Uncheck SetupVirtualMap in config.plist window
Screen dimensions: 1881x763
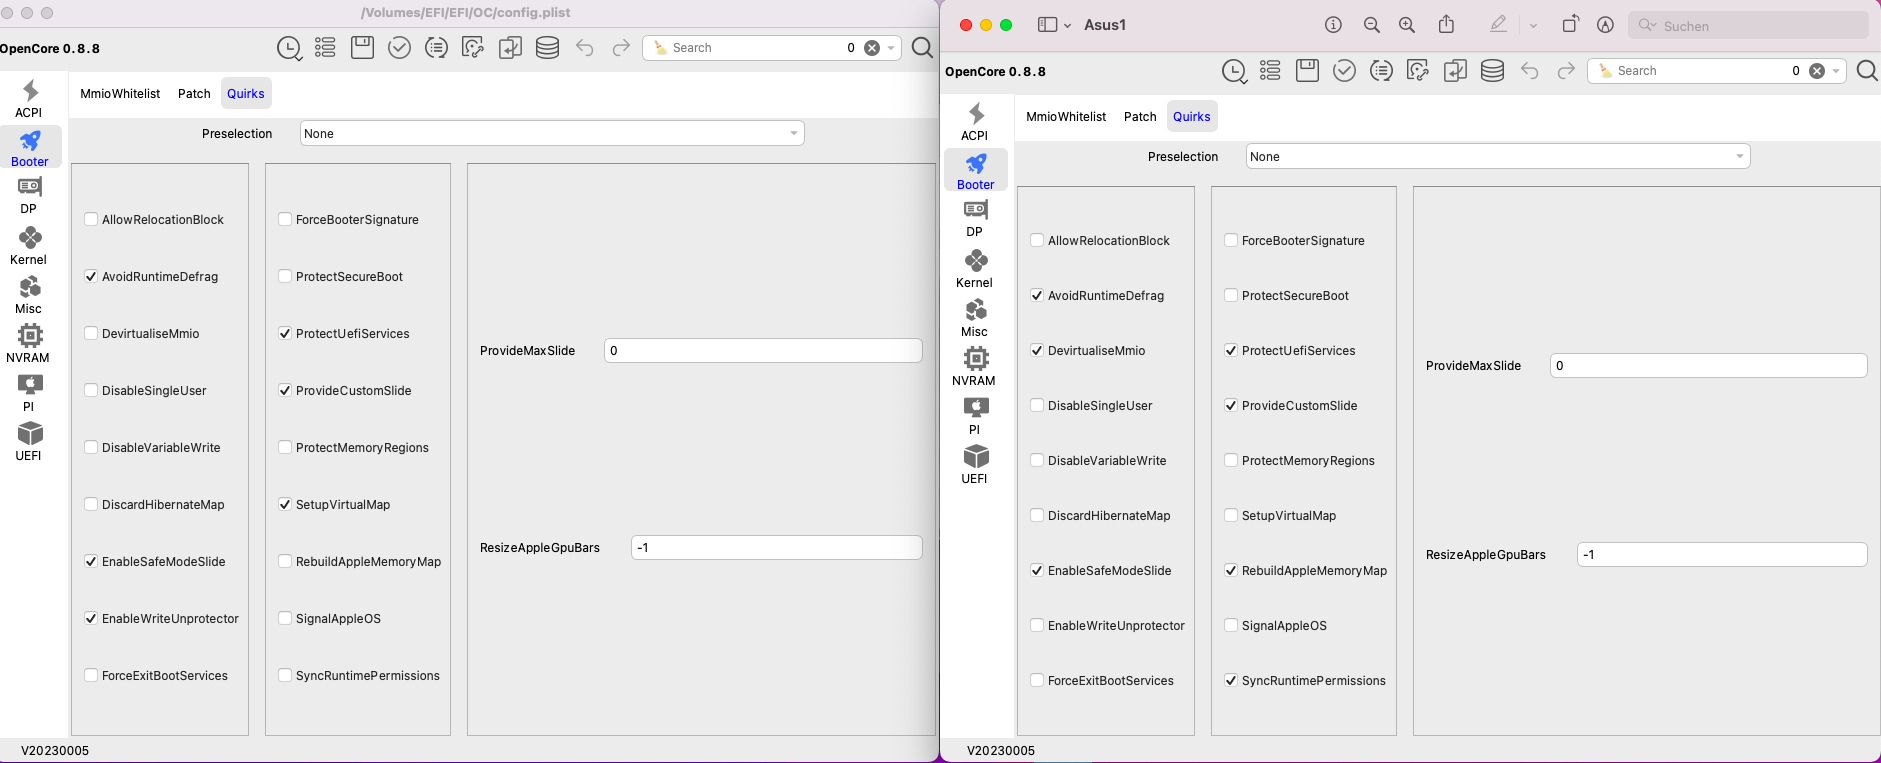285,505
